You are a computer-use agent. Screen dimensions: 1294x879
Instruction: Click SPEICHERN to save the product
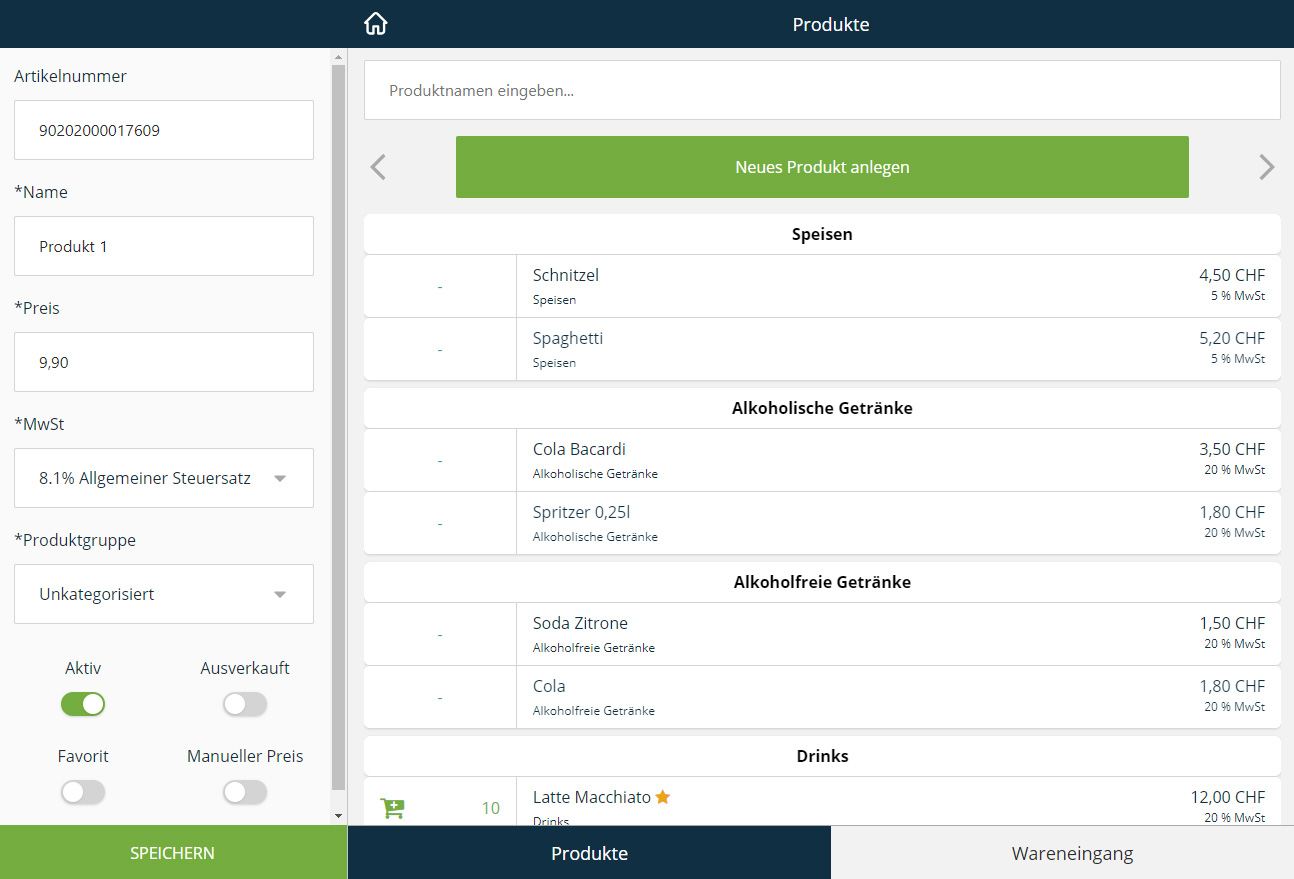[172, 853]
